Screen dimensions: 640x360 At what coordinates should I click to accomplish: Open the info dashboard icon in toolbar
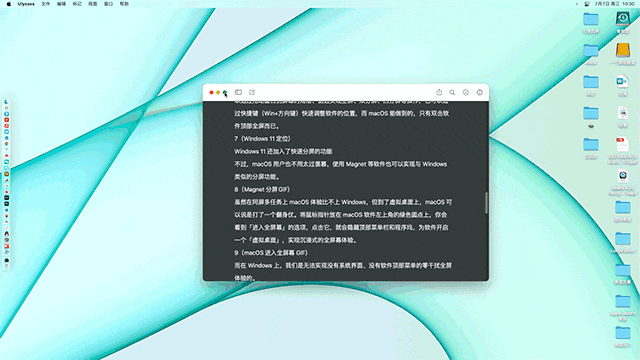[480, 92]
